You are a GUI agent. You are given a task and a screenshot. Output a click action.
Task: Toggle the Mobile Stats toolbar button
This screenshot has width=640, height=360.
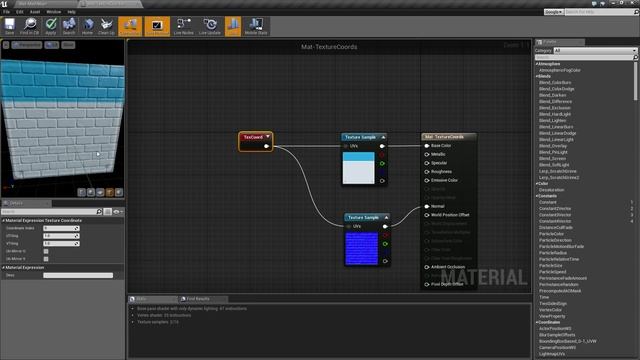[256, 26]
